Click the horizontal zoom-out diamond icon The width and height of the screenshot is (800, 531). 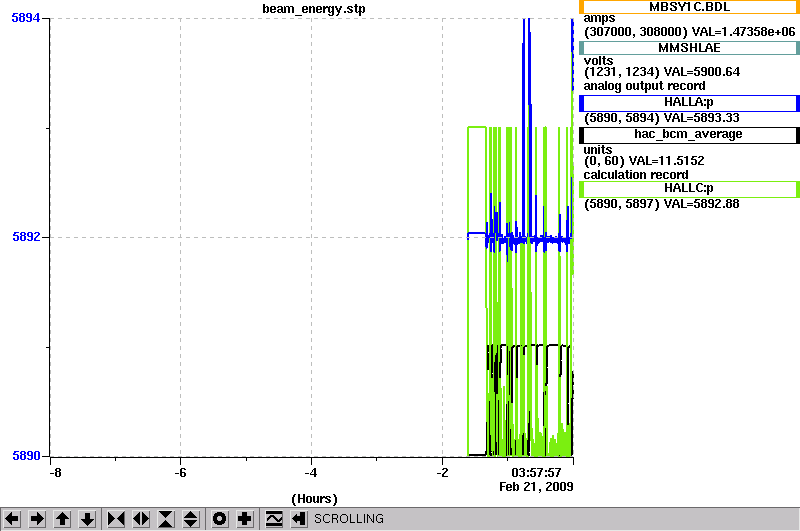(x=141, y=519)
